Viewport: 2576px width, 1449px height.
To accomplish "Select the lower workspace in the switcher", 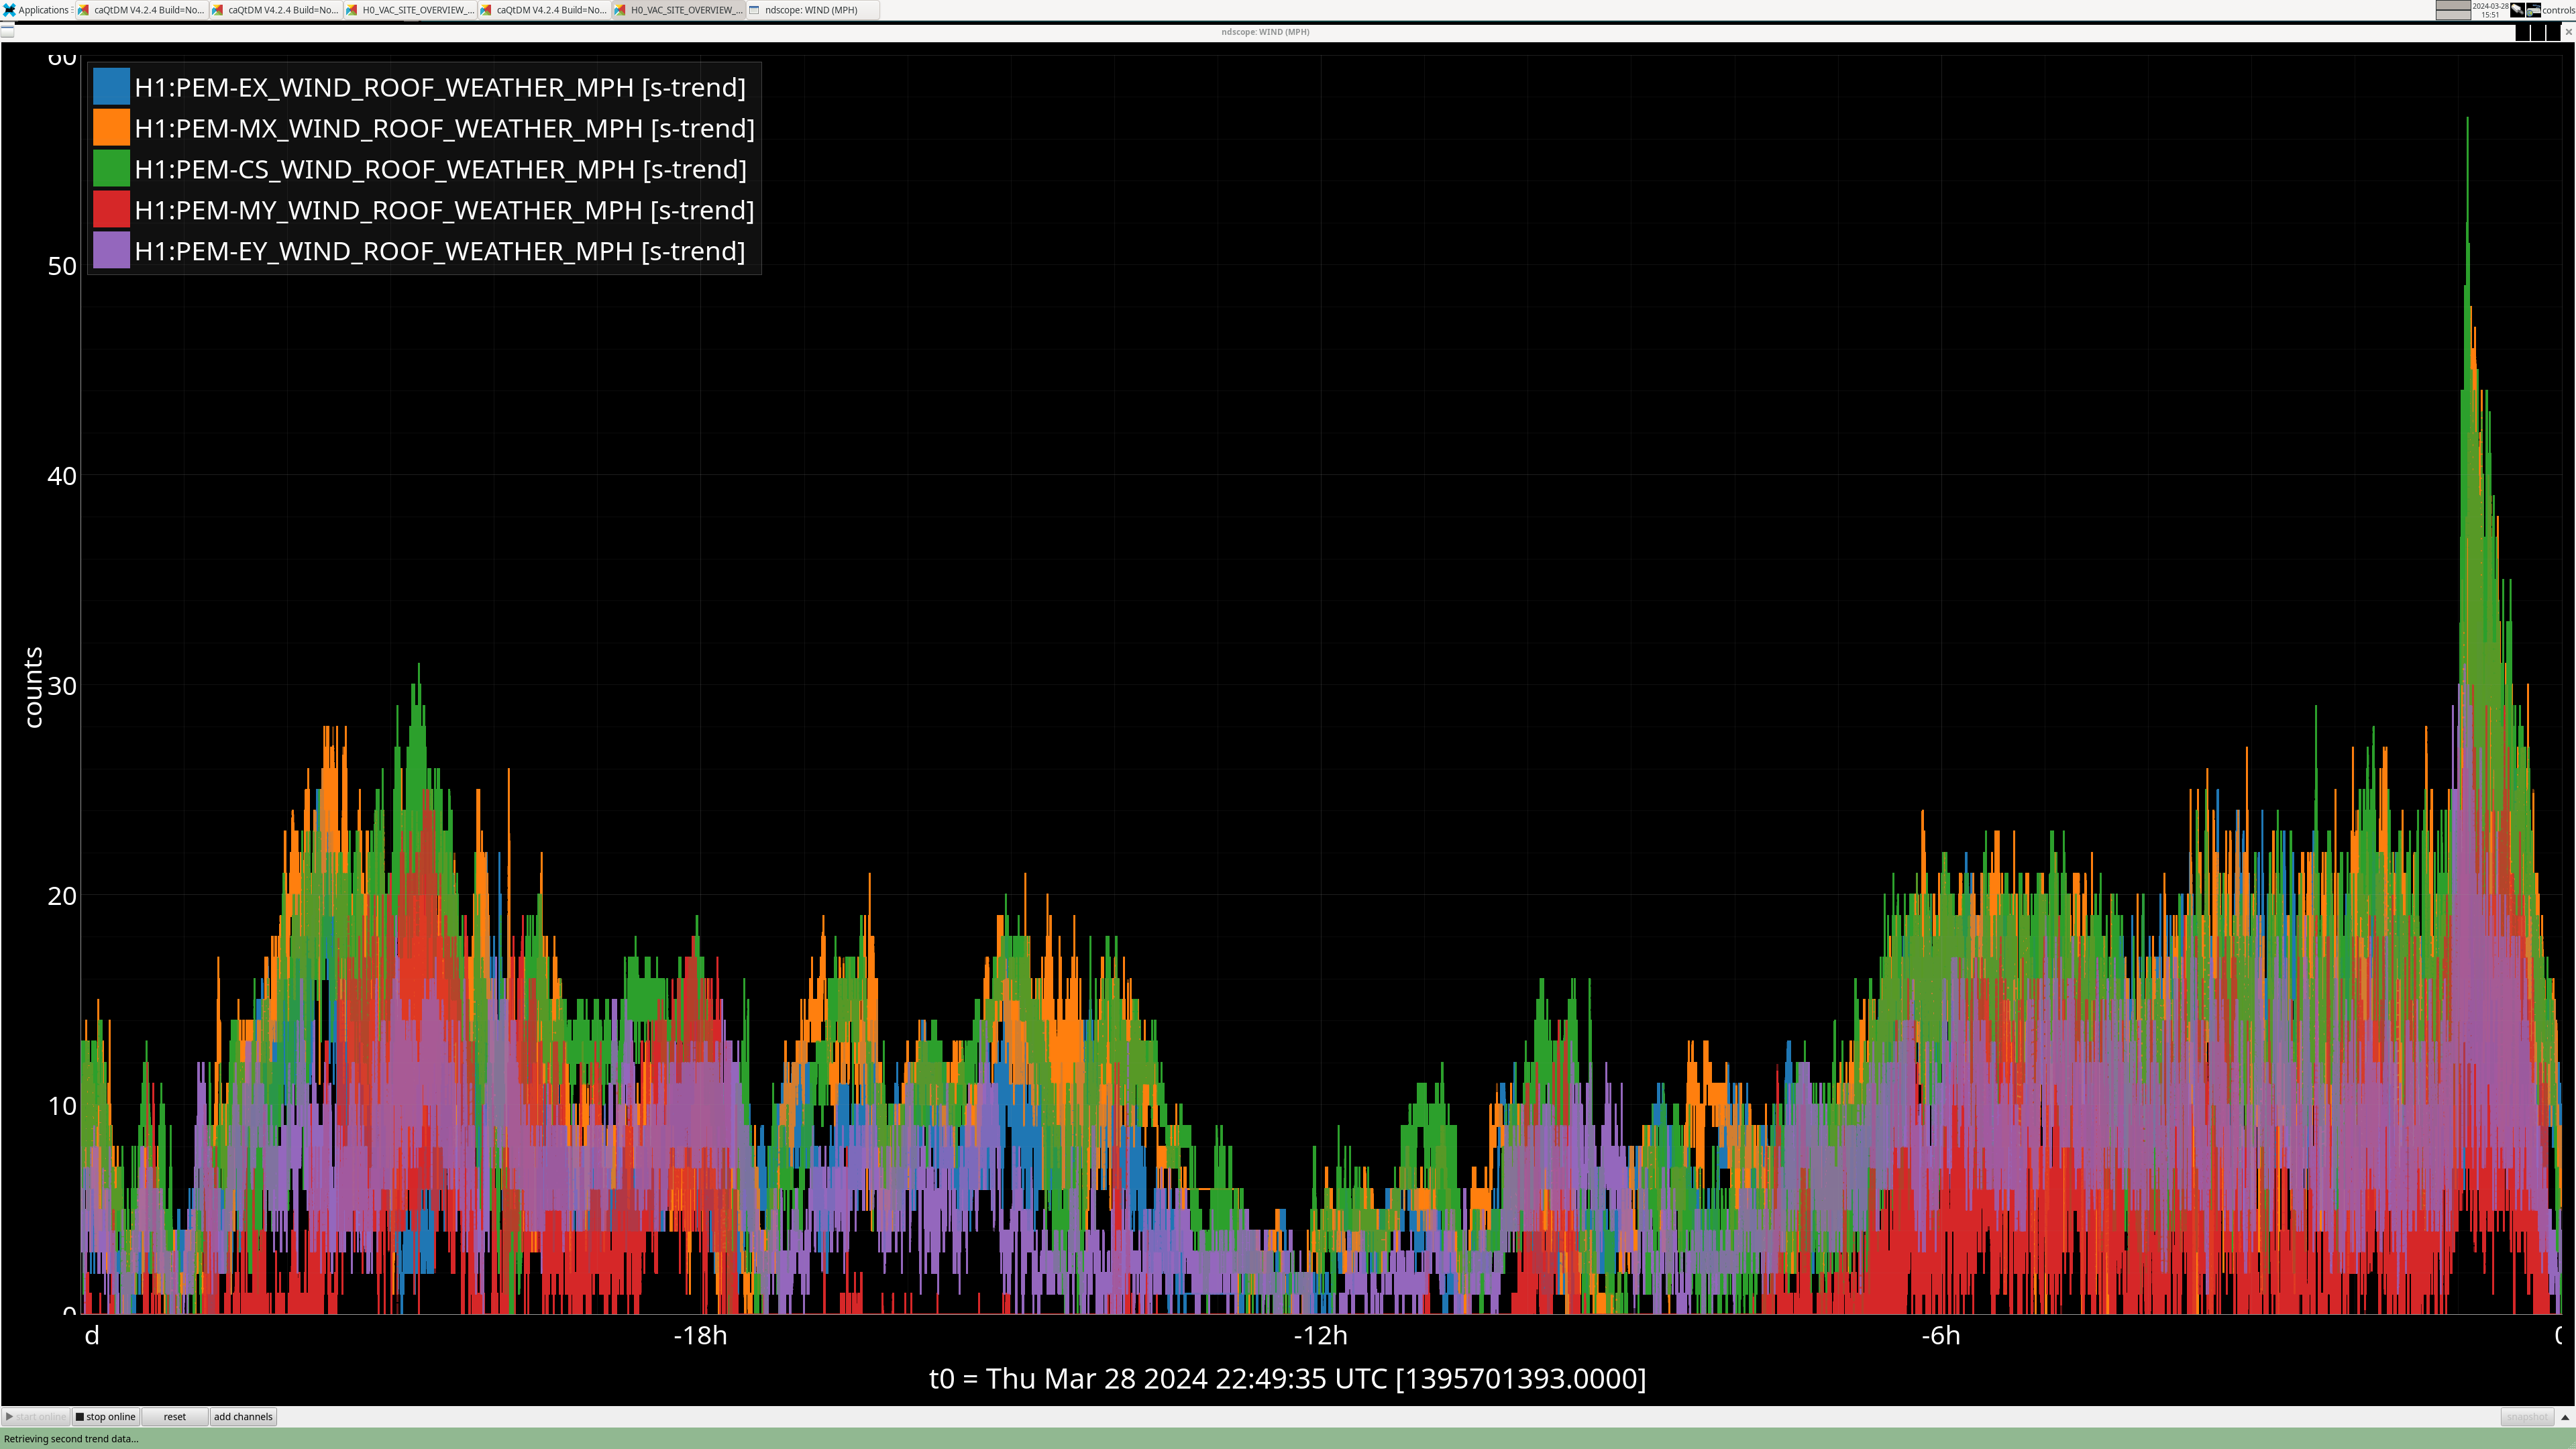I will [2452, 15].
